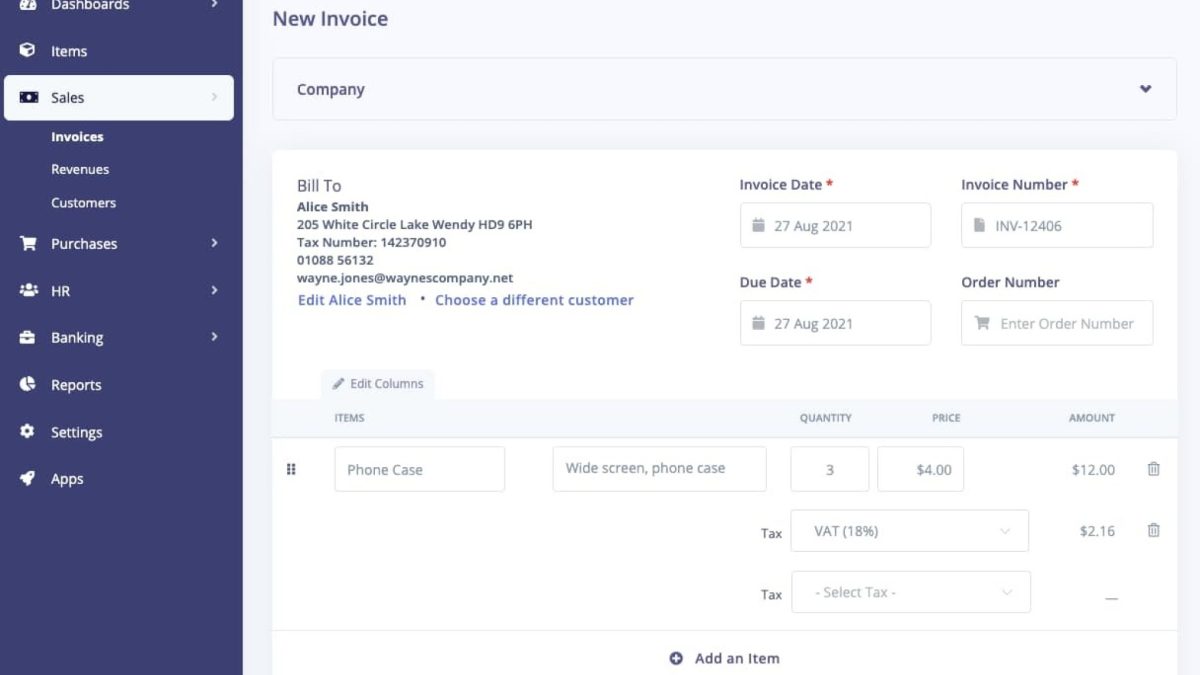
Task: Click the AMOUNT column header
Action: [1091, 418]
